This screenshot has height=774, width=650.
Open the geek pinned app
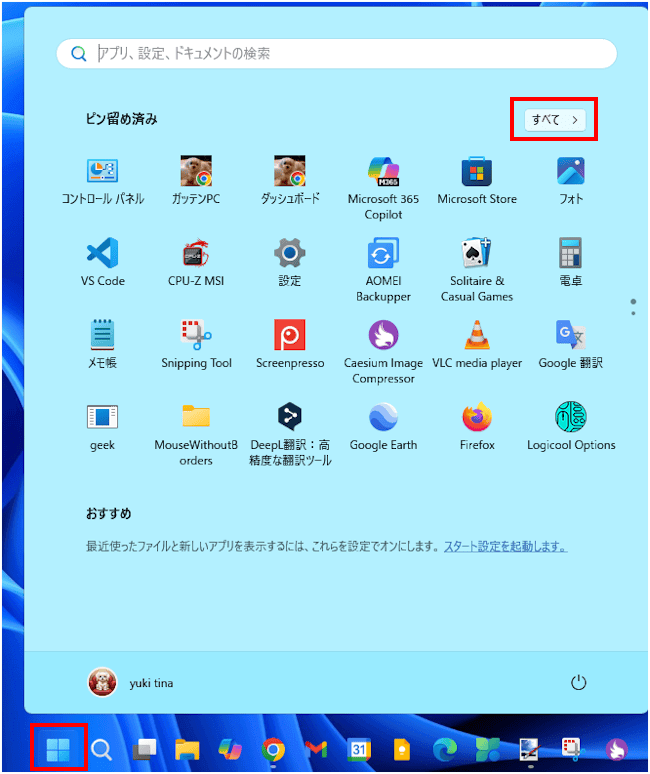point(102,426)
